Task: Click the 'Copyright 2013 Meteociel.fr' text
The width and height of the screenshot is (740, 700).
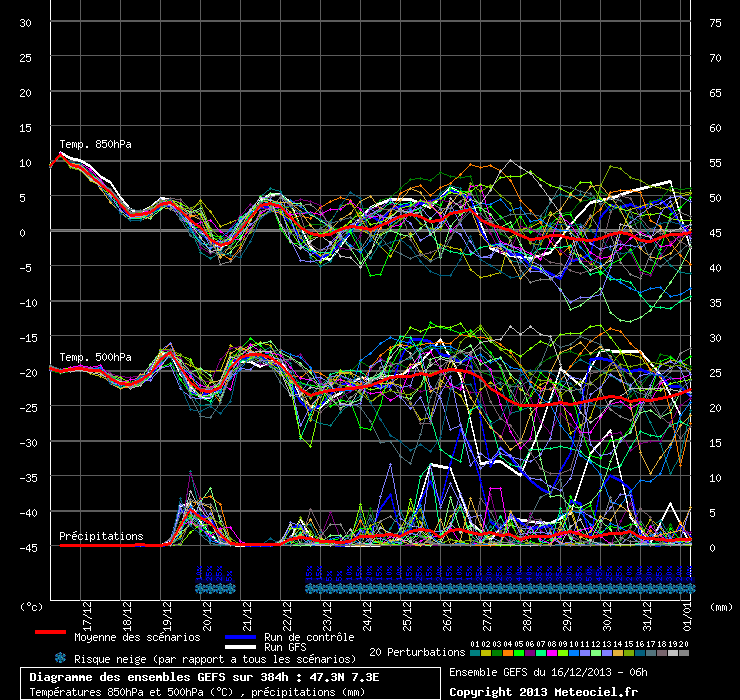Action: (x=543, y=691)
